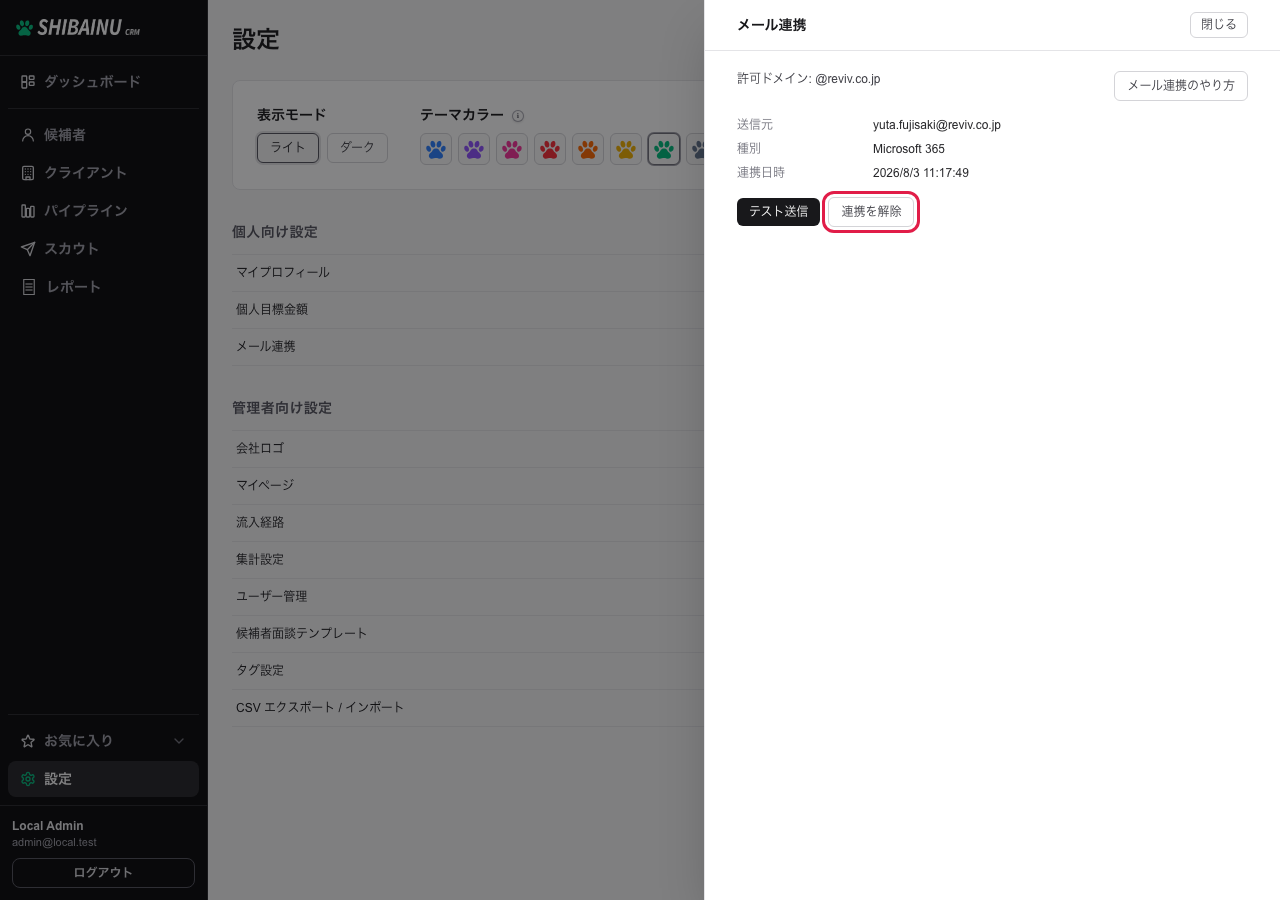Open the タグ設定 setting row
Viewport: 1280px width, 900px height.
468,671
